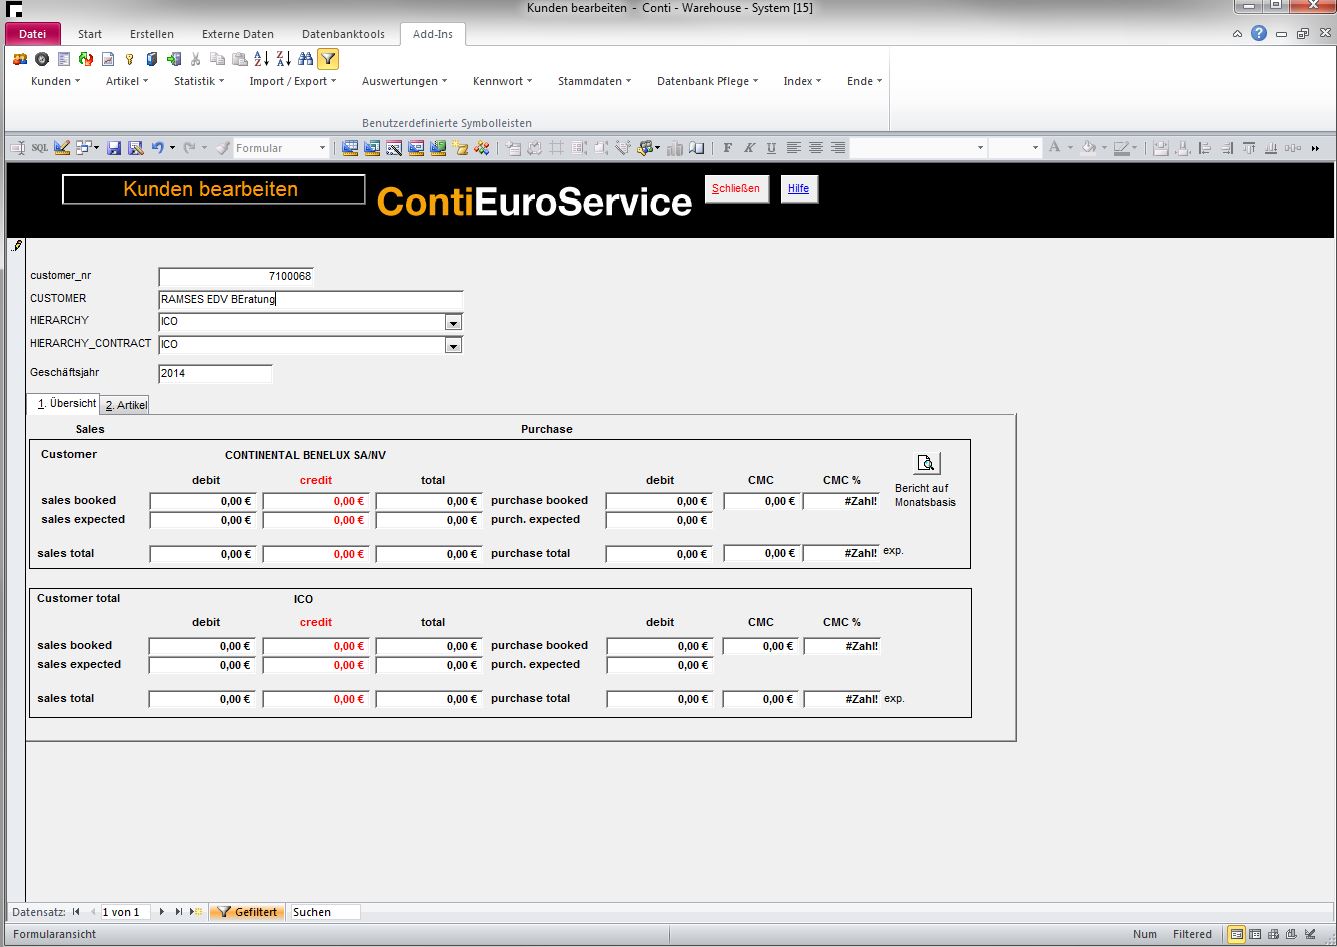Toggle italic K formatting
The width and height of the screenshot is (1337, 947).
coord(749,148)
